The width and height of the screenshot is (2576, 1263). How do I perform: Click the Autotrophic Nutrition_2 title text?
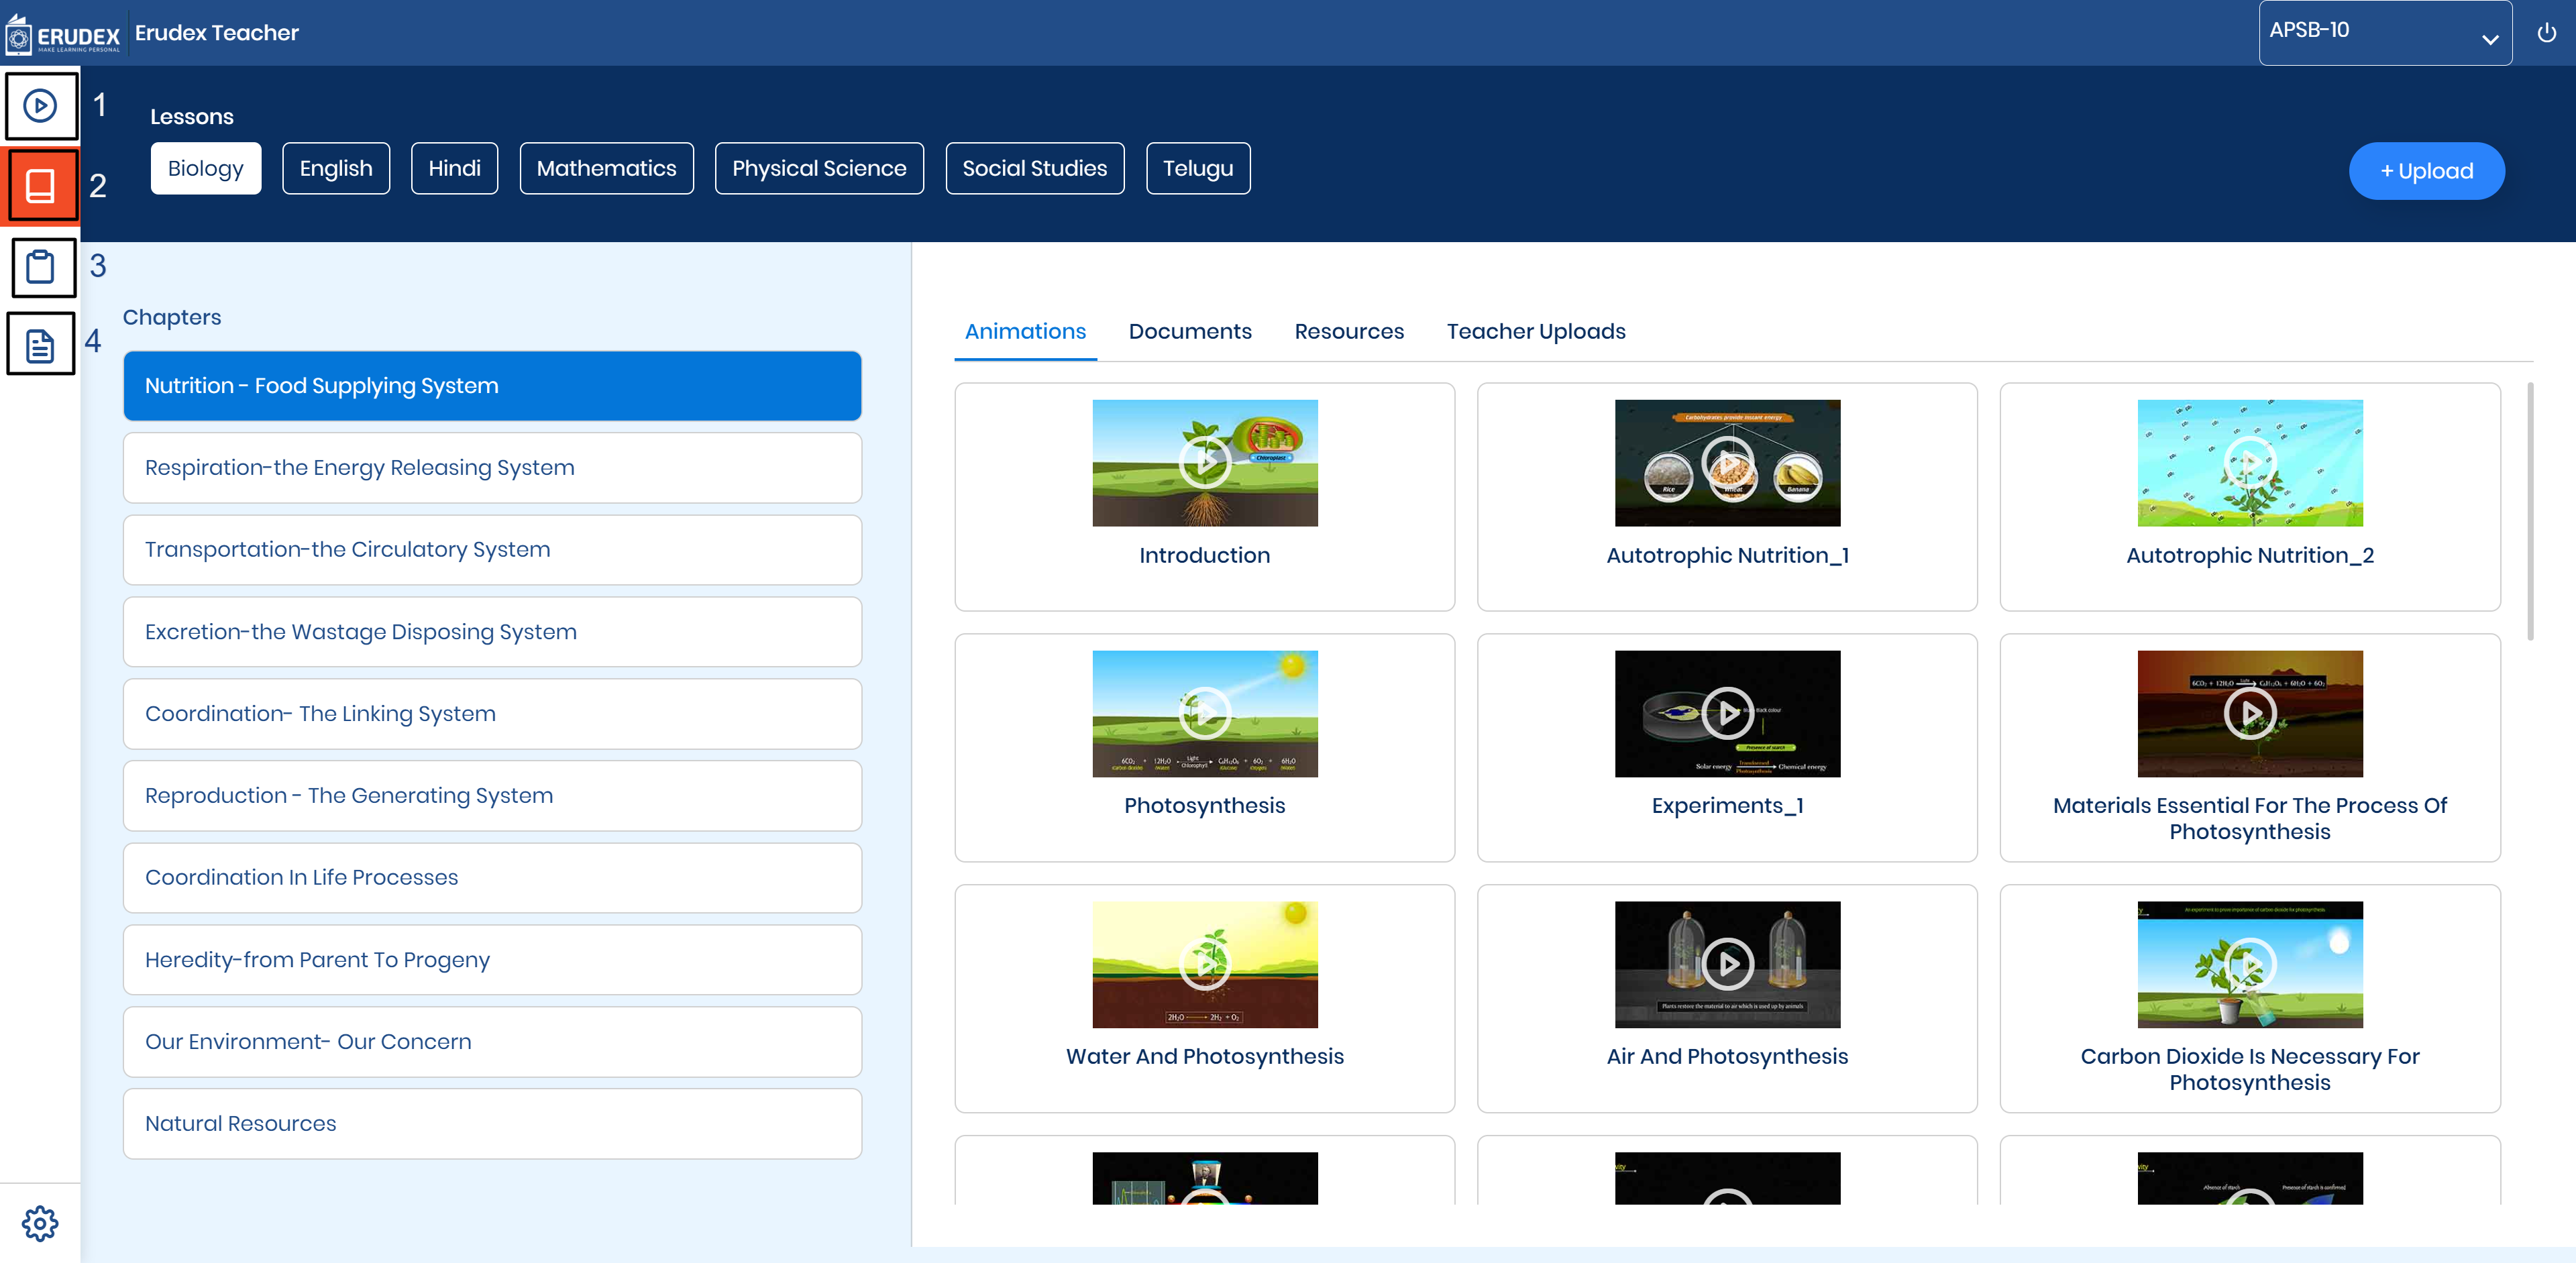click(x=2250, y=555)
